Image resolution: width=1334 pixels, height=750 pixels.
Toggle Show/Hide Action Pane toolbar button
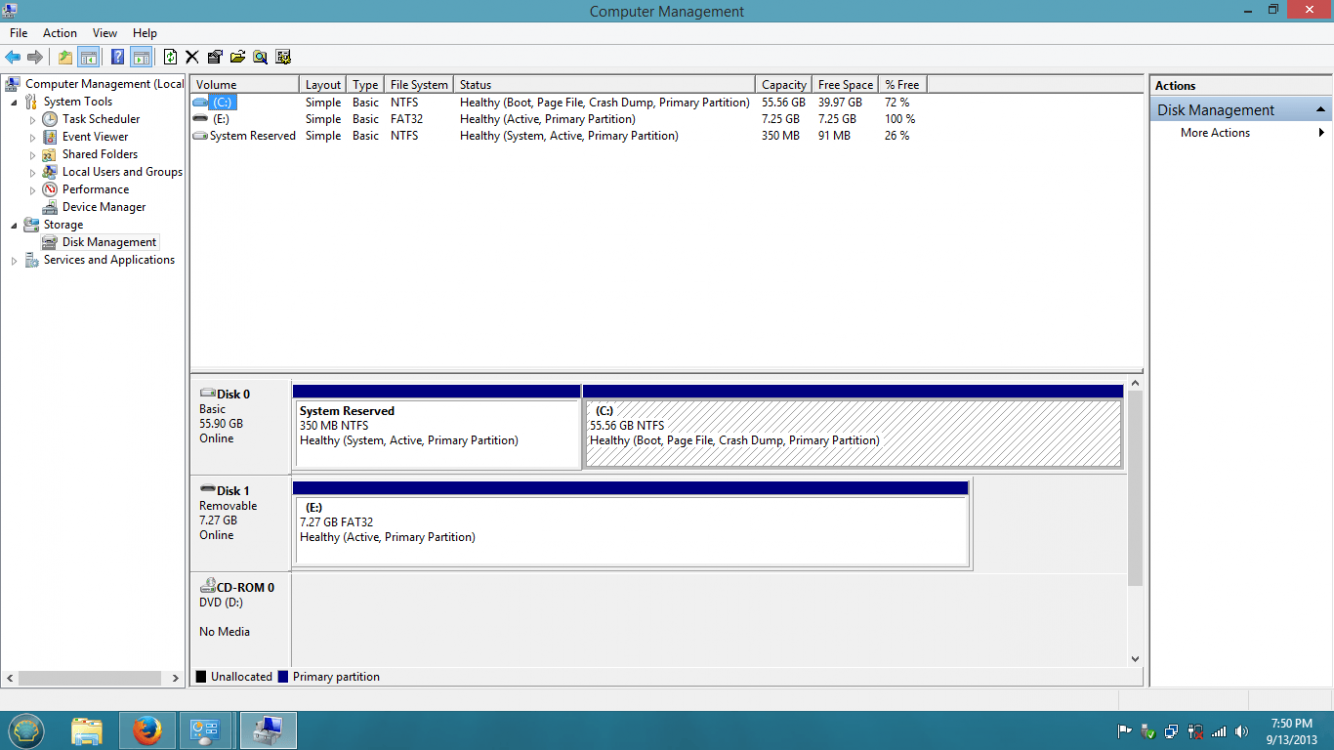(x=141, y=57)
